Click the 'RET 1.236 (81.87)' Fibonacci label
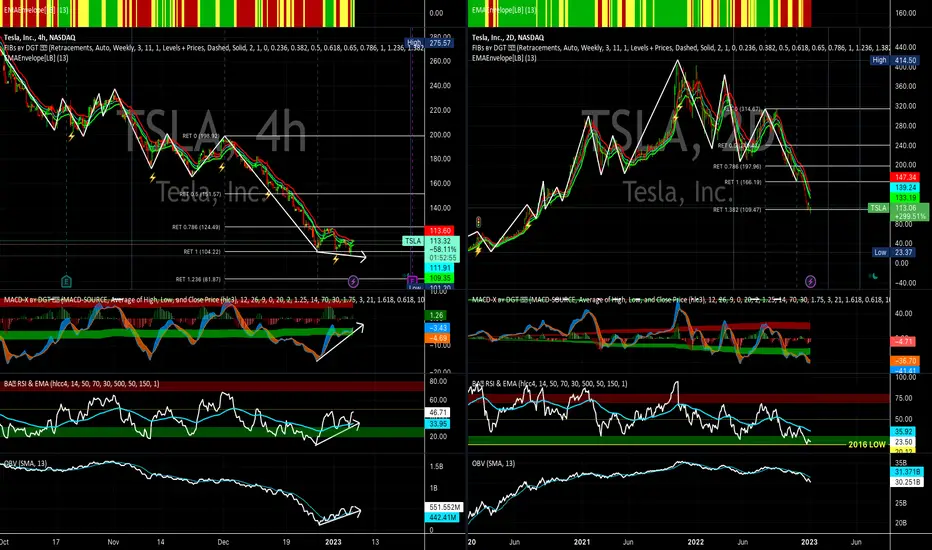This screenshot has width=932, height=550. [x=198, y=279]
